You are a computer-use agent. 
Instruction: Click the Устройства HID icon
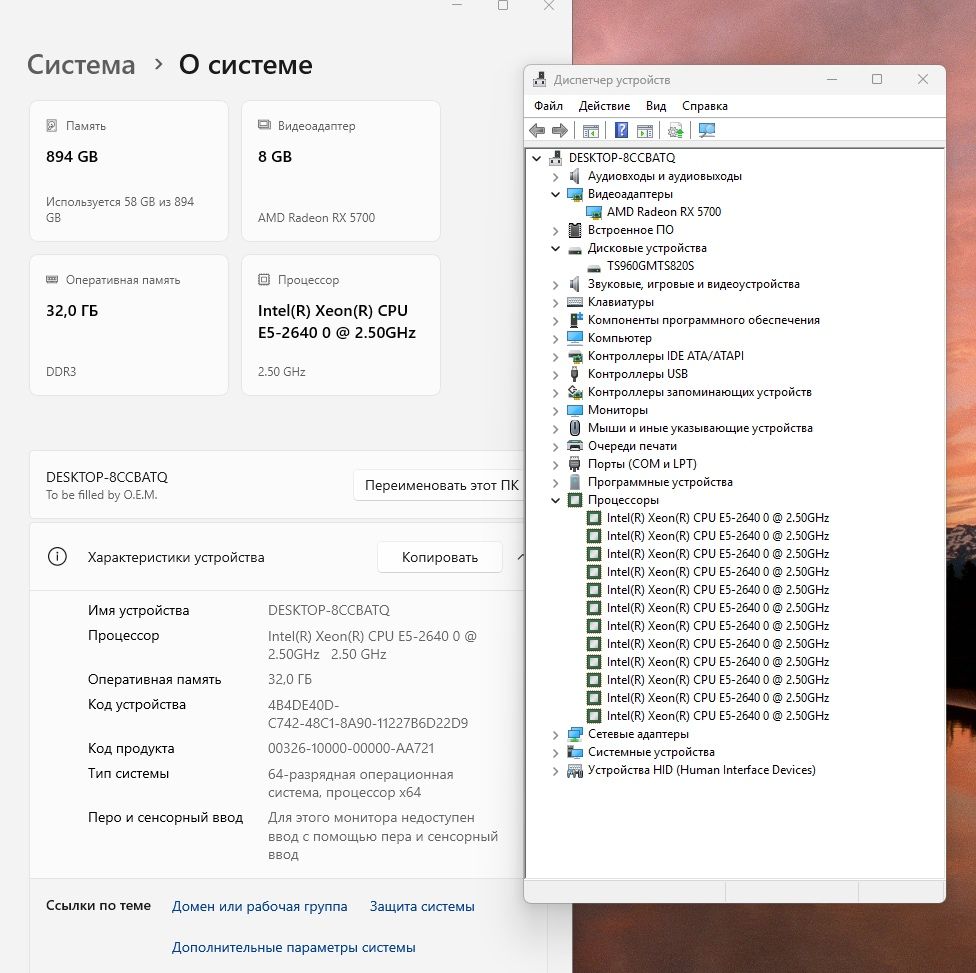pyautogui.click(x=575, y=771)
